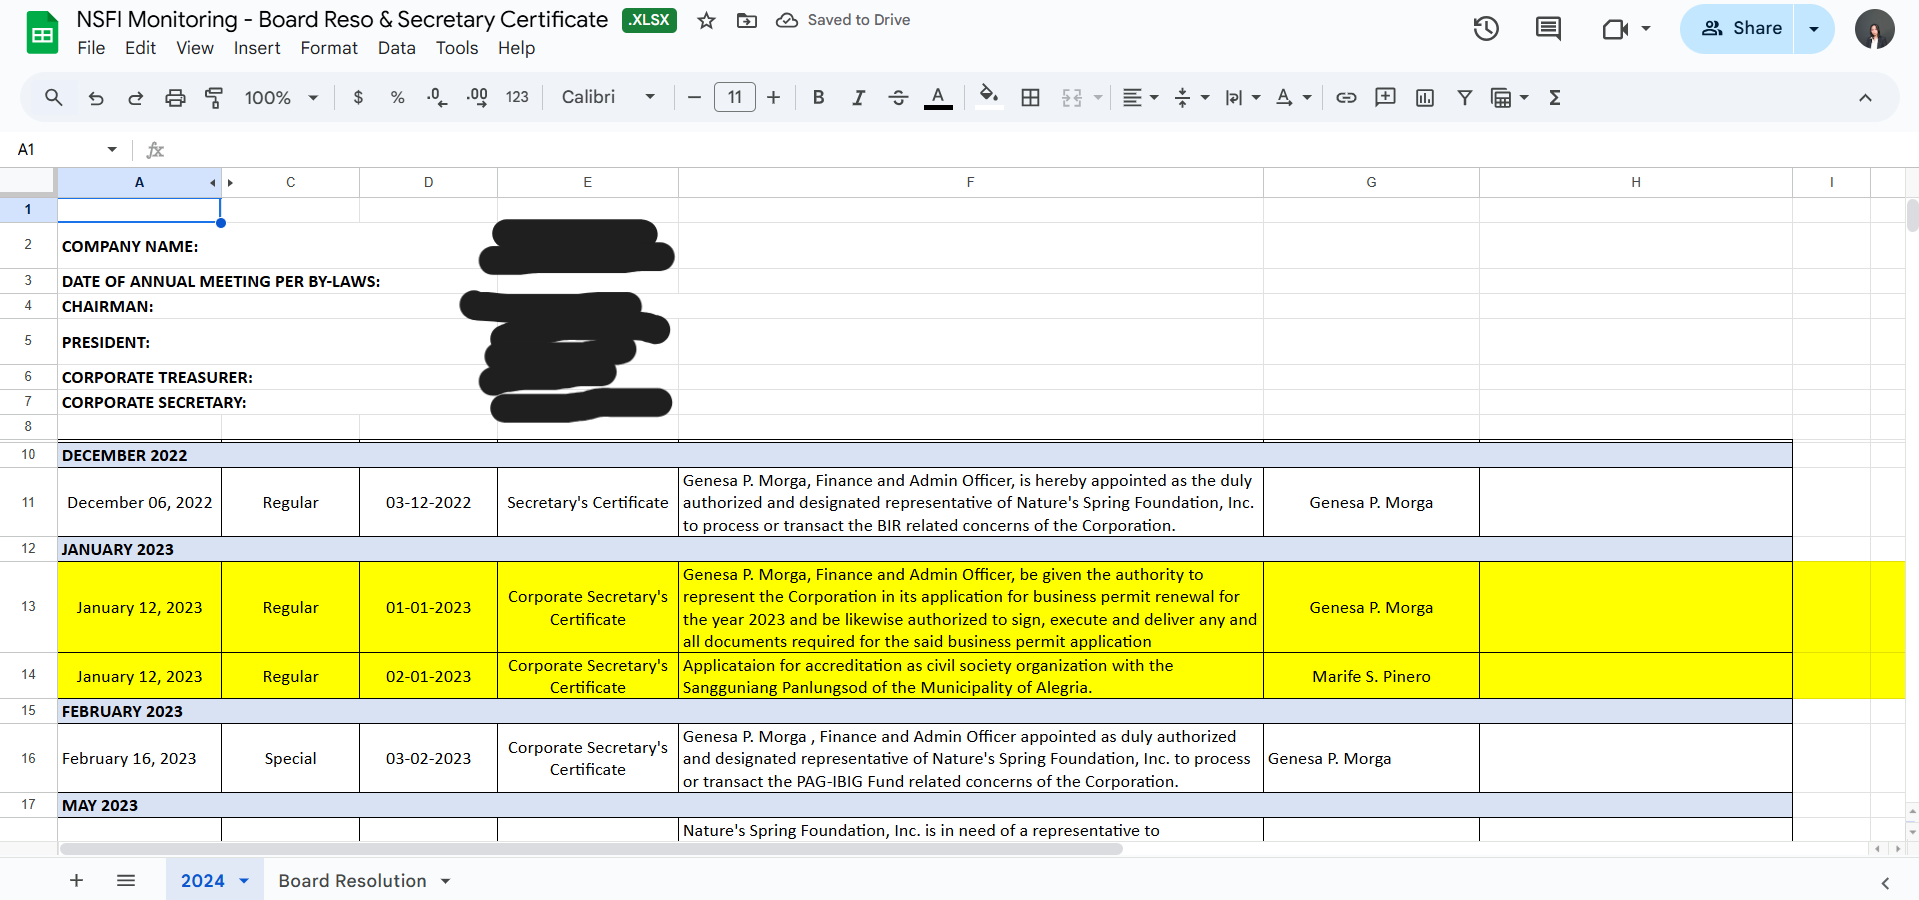This screenshot has width=1919, height=900.
Task: Open the comments panel icon
Action: tap(1548, 29)
